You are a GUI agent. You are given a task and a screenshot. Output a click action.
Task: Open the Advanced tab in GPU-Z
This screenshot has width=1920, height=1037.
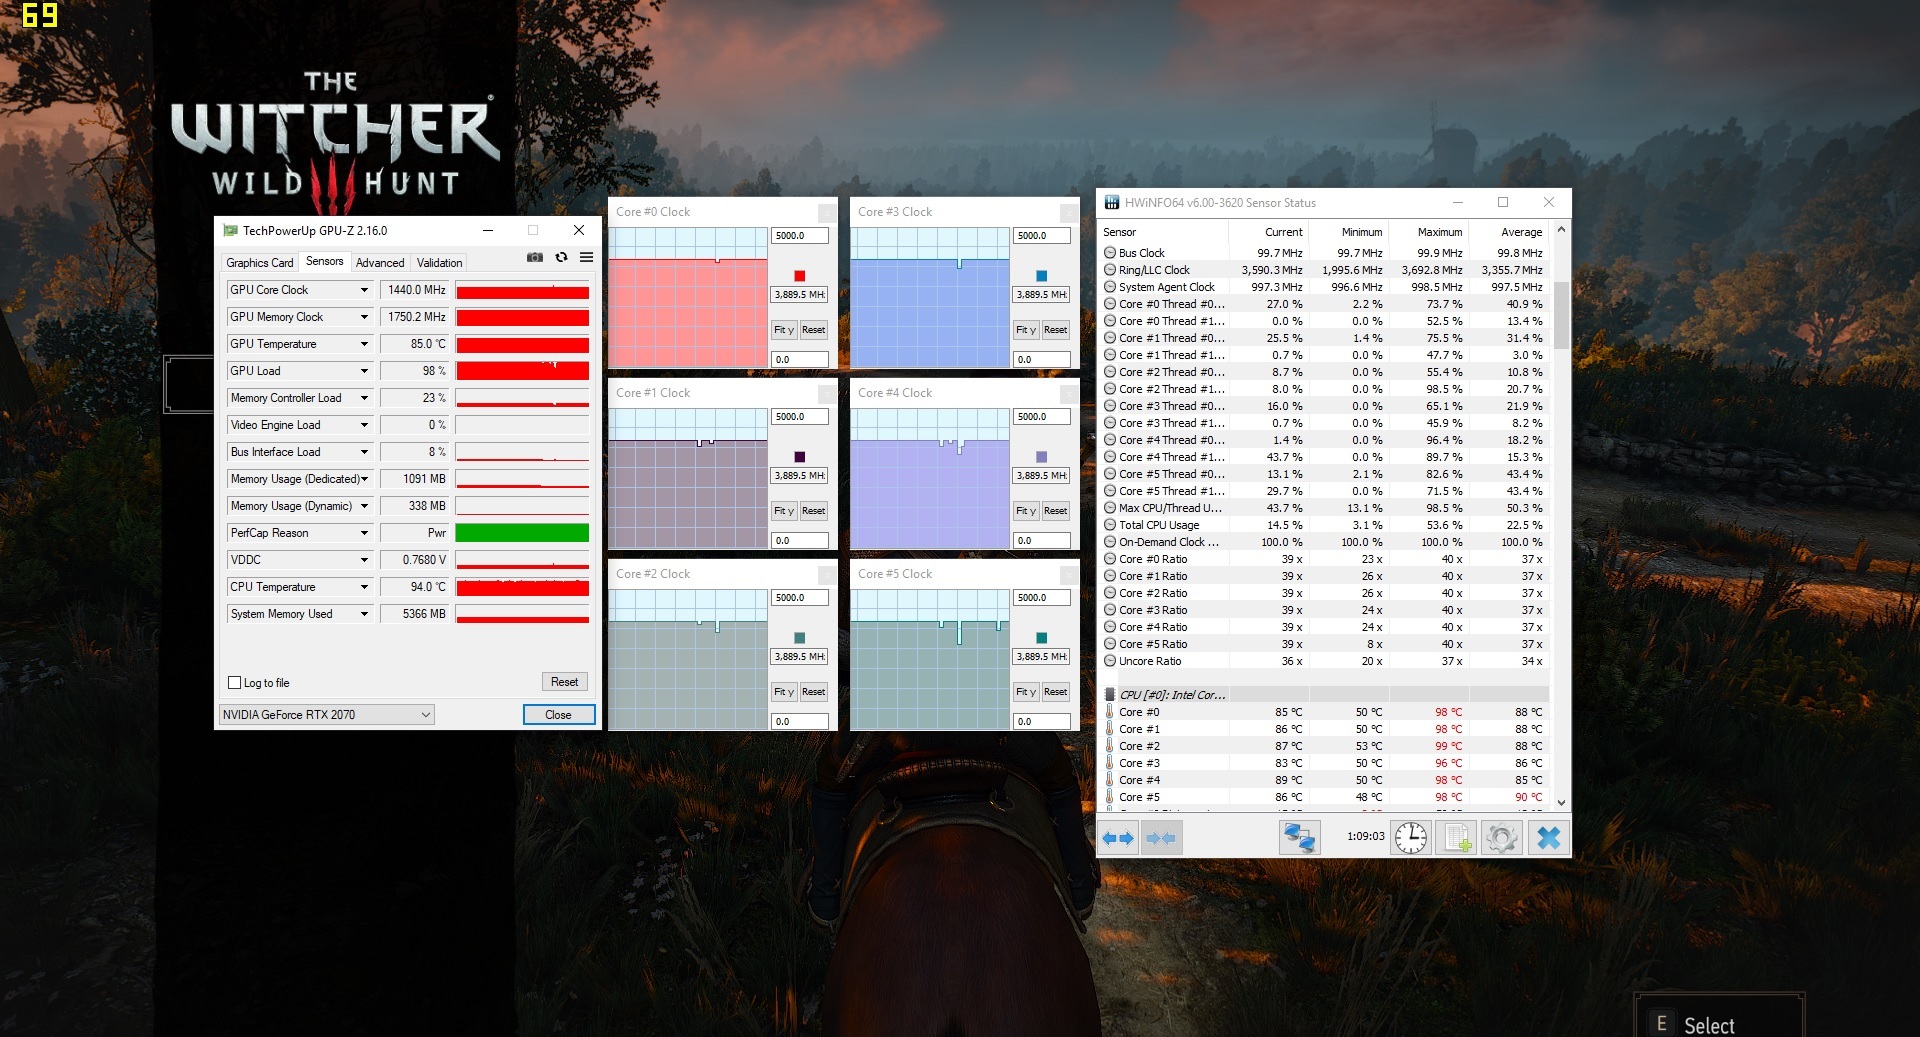(x=380, y=263)
